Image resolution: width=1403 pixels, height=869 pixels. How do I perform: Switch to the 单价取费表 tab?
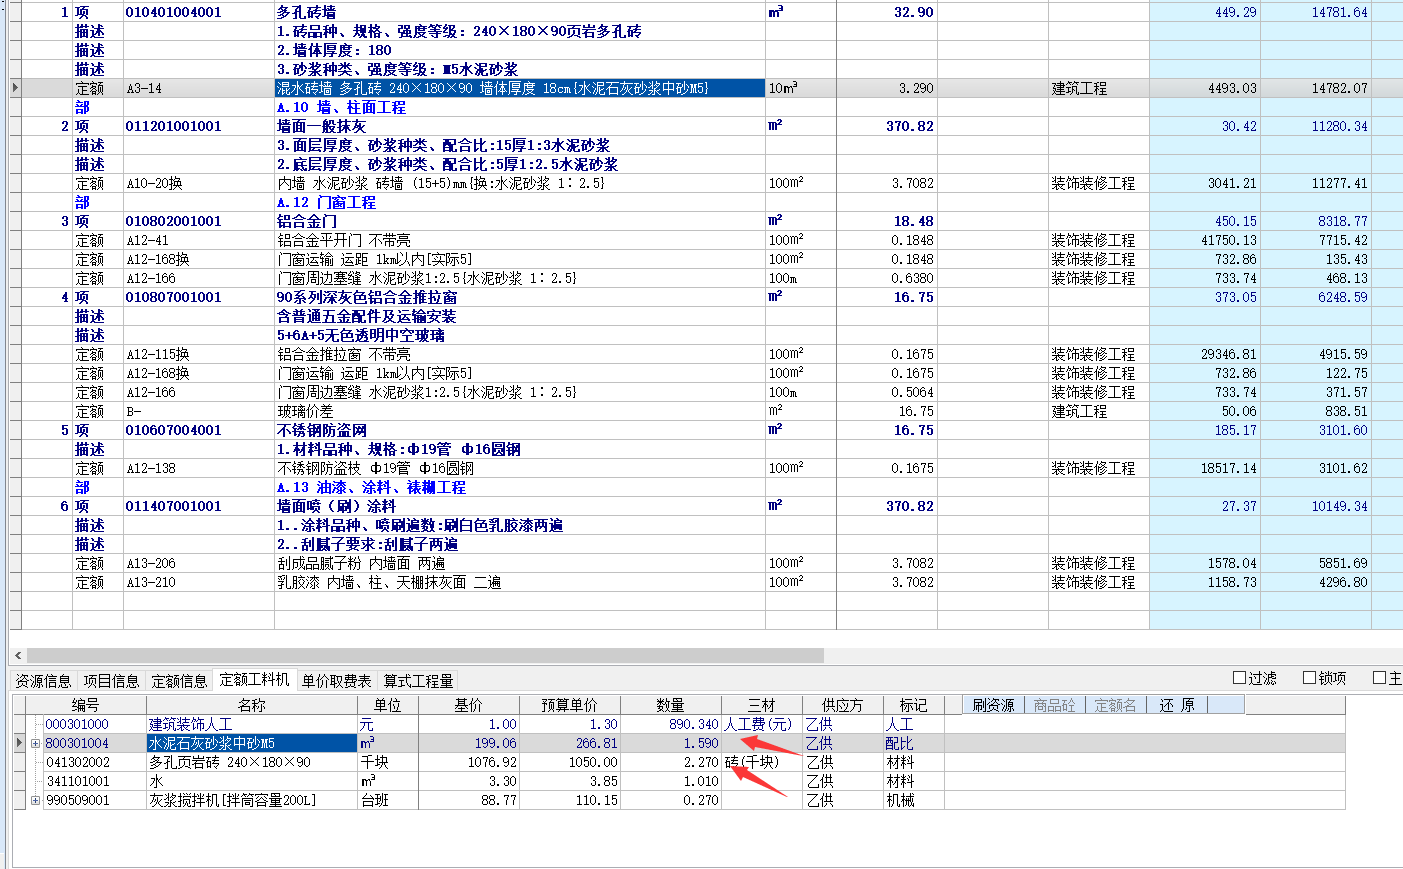click(x=336, y=681)
